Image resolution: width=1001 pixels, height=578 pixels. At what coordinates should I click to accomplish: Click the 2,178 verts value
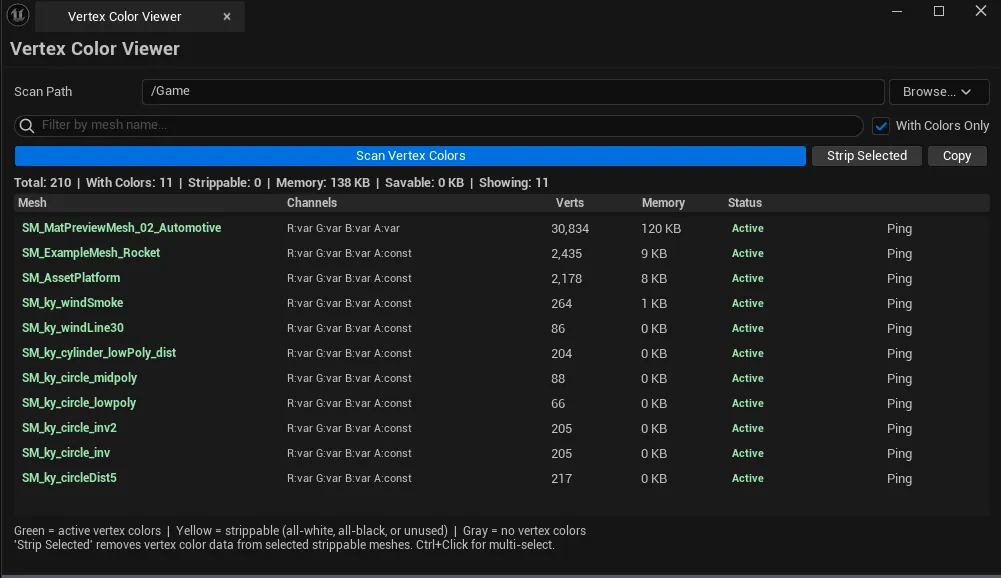pos(566,278)
